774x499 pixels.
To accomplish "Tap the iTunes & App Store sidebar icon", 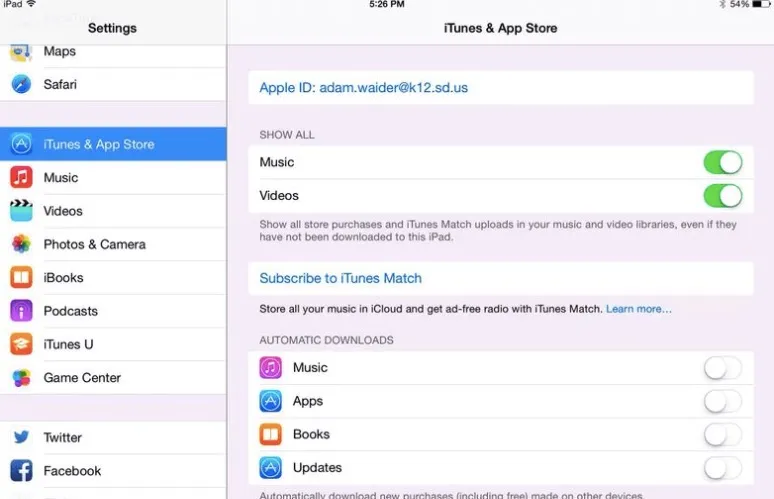I will coord(21,144).
